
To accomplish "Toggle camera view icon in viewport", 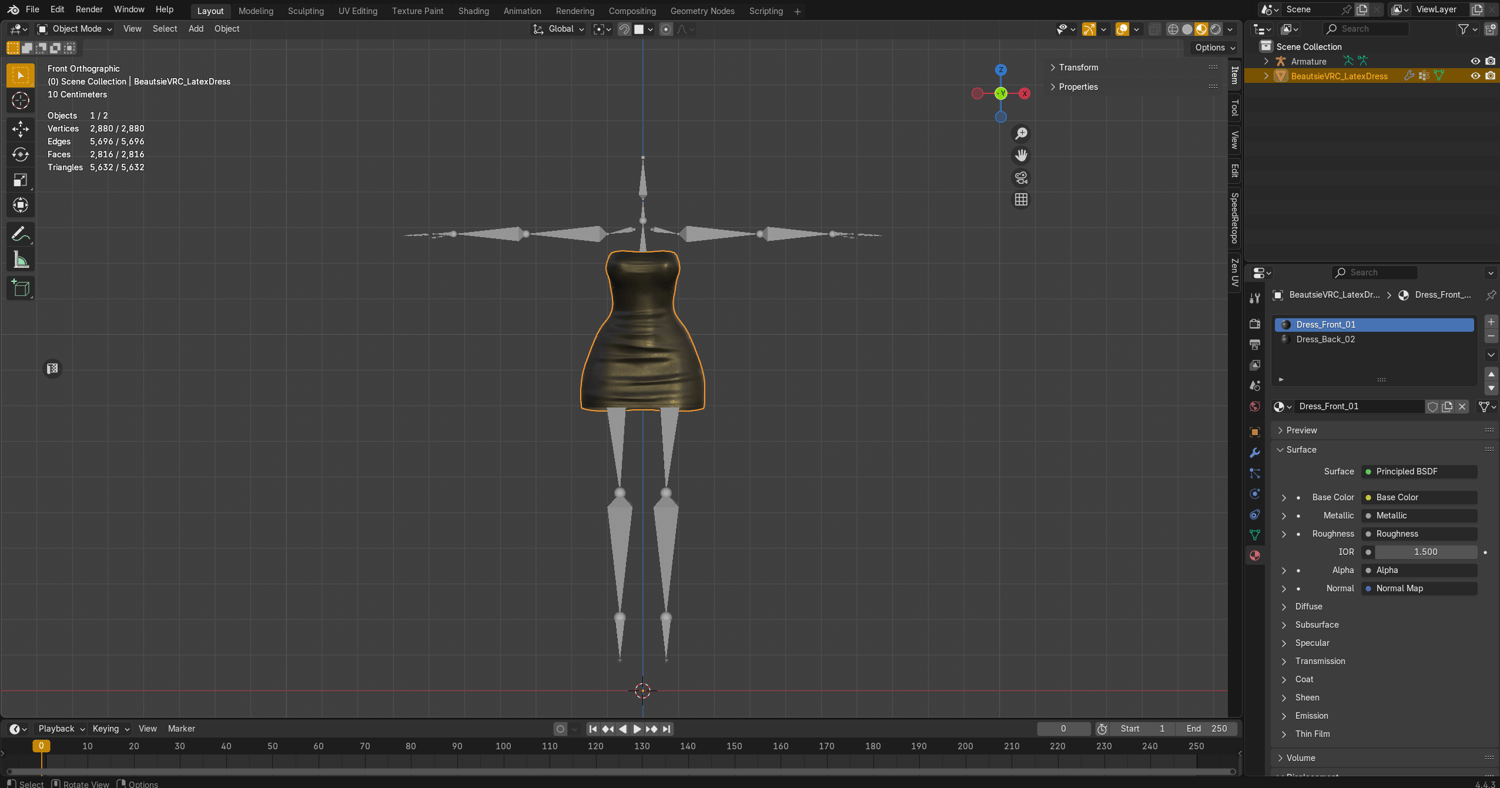I will (x=1021, y=178).
